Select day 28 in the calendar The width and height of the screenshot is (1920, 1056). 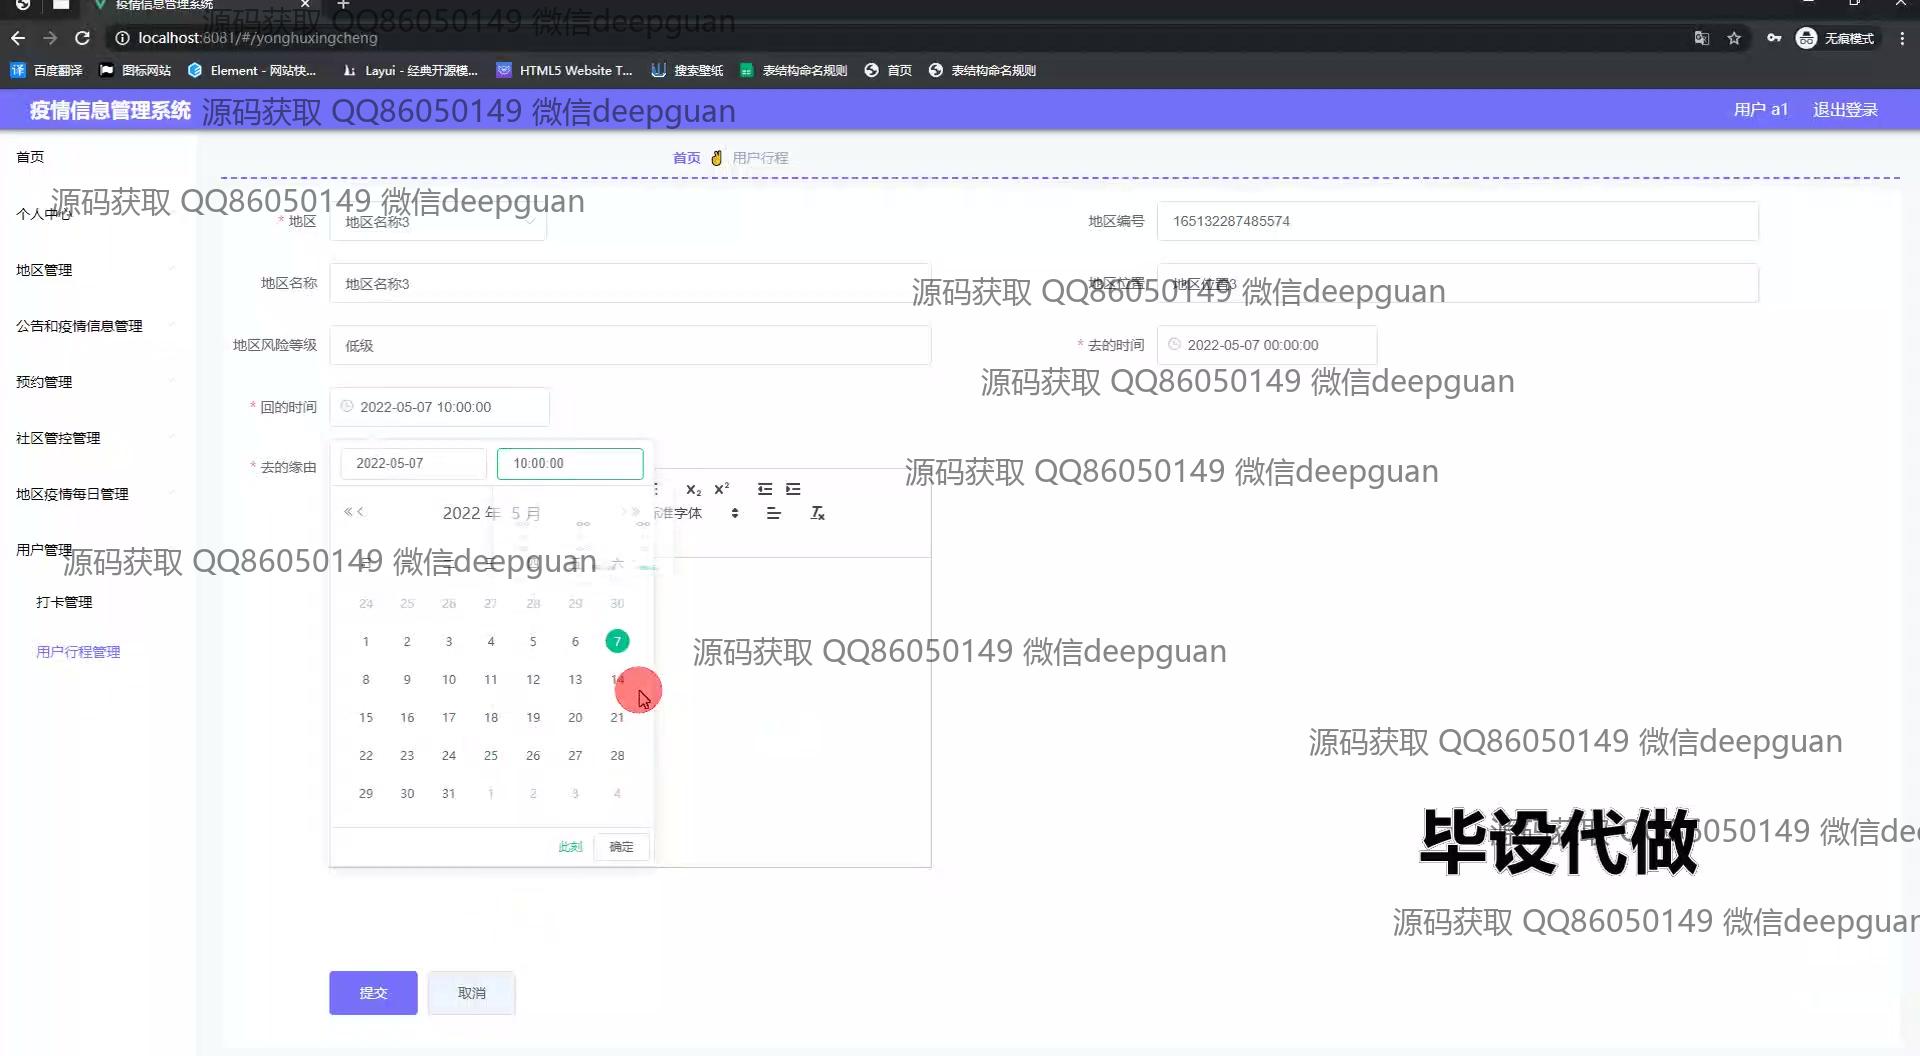click(617, 755)
